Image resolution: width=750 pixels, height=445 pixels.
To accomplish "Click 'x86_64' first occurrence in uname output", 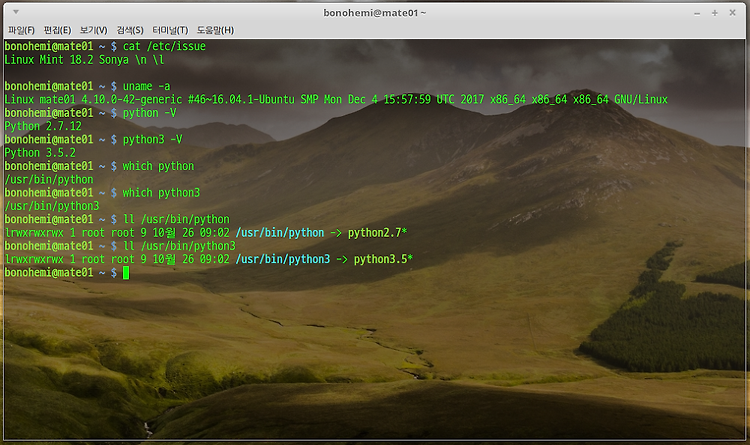I will tap(507, 100).
